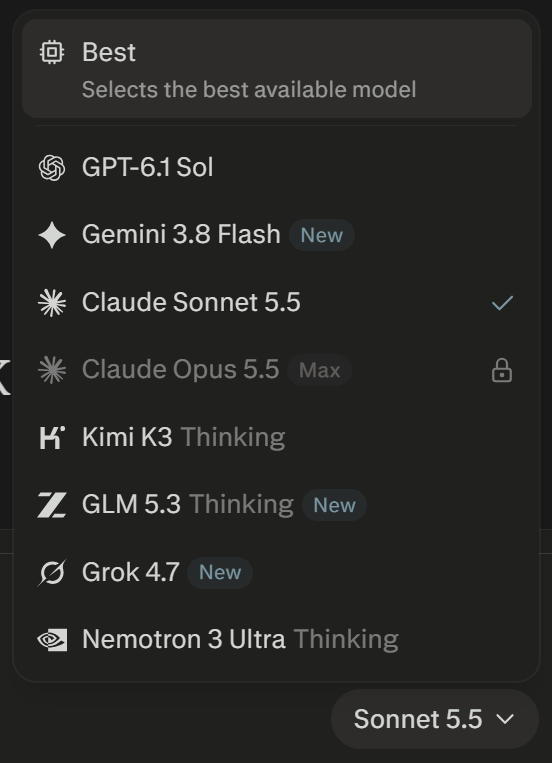This screenshot has width=552, height=763.
Task: Click the GLM Z logo icon
Action: 52,505
